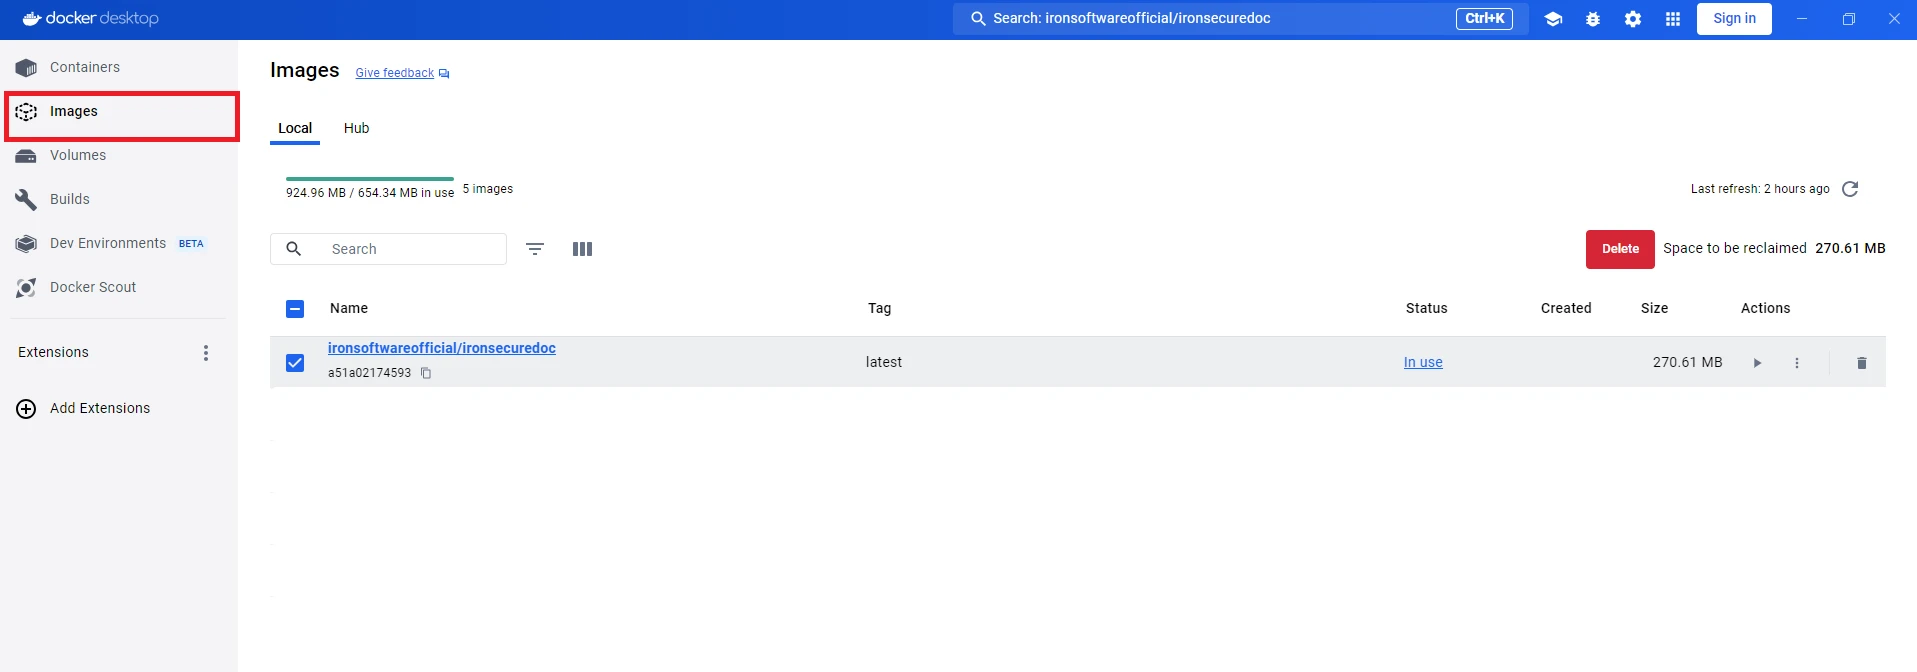Open the column display options icon
The image size is (1917, 672).
pyautogui.click(x=582, y=249)
